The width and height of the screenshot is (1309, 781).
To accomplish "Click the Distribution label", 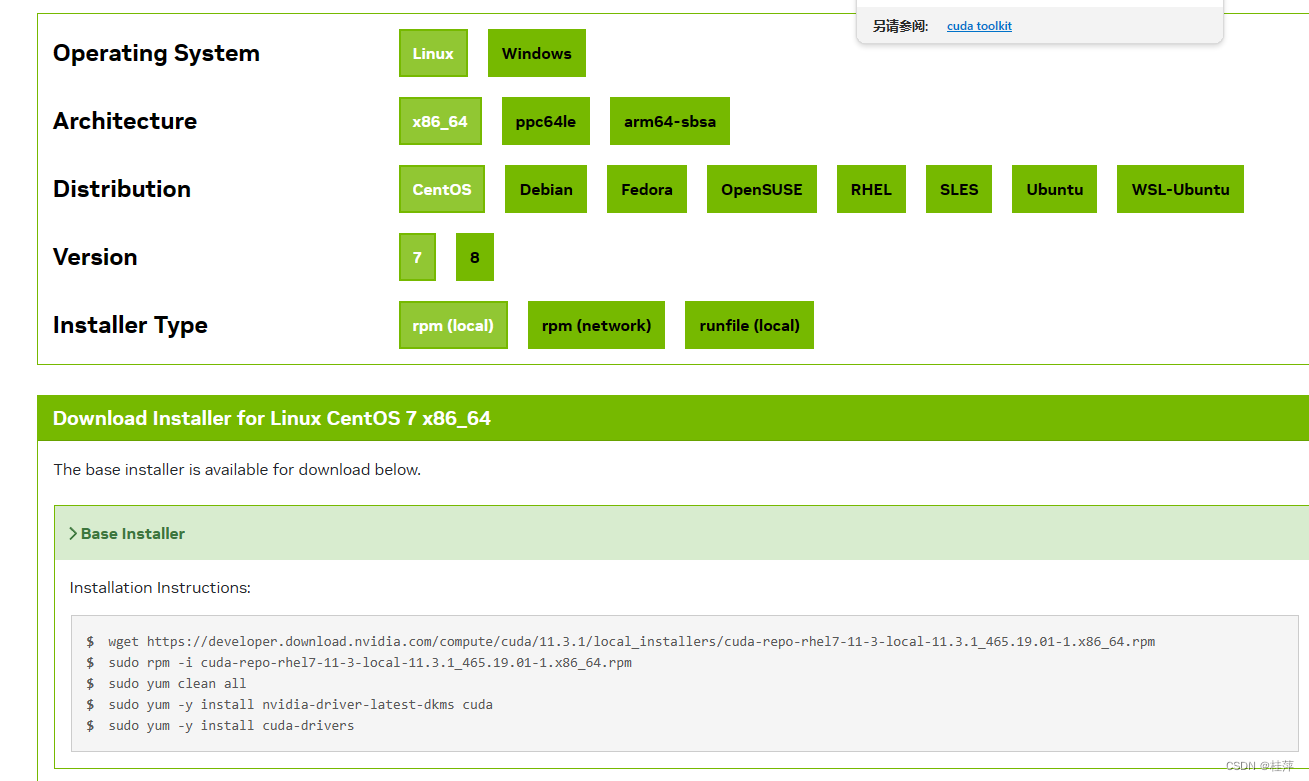I will (122, 189).
